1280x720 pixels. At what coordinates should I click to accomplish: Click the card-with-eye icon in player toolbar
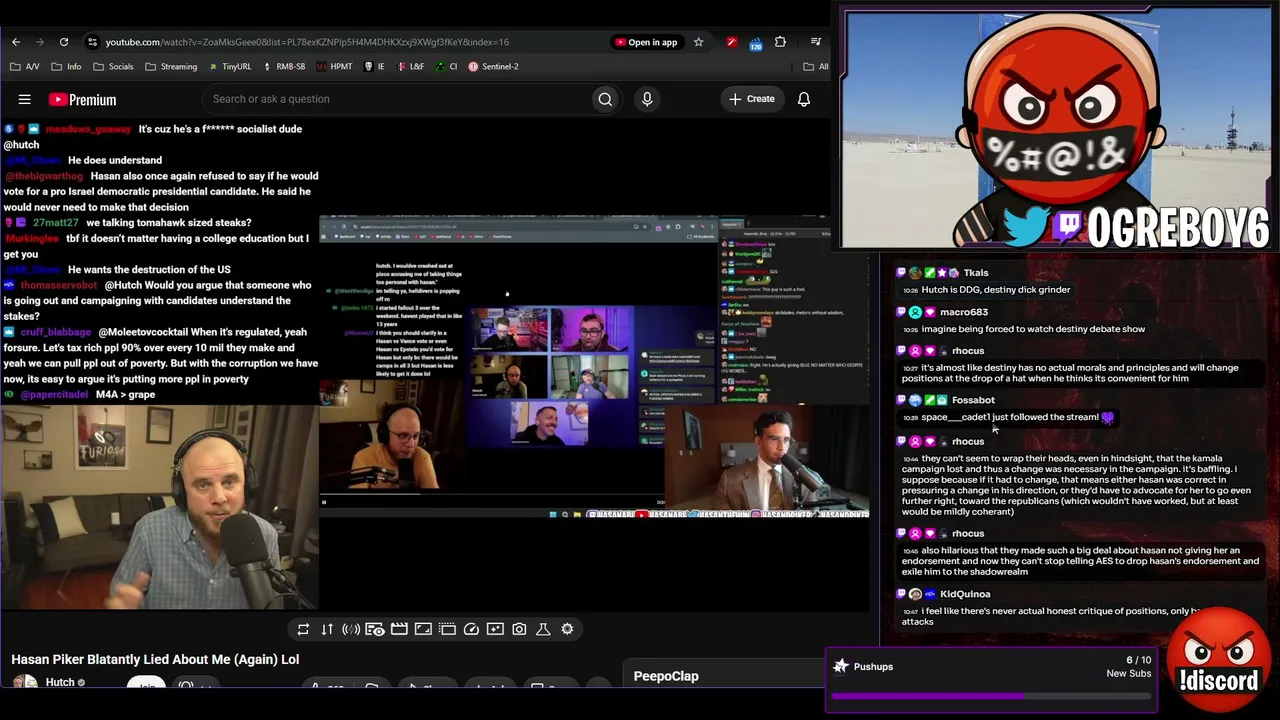375,629
